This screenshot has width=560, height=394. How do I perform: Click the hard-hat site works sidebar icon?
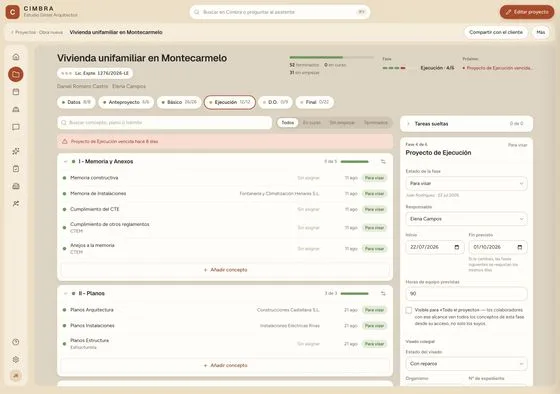[16, 109]
